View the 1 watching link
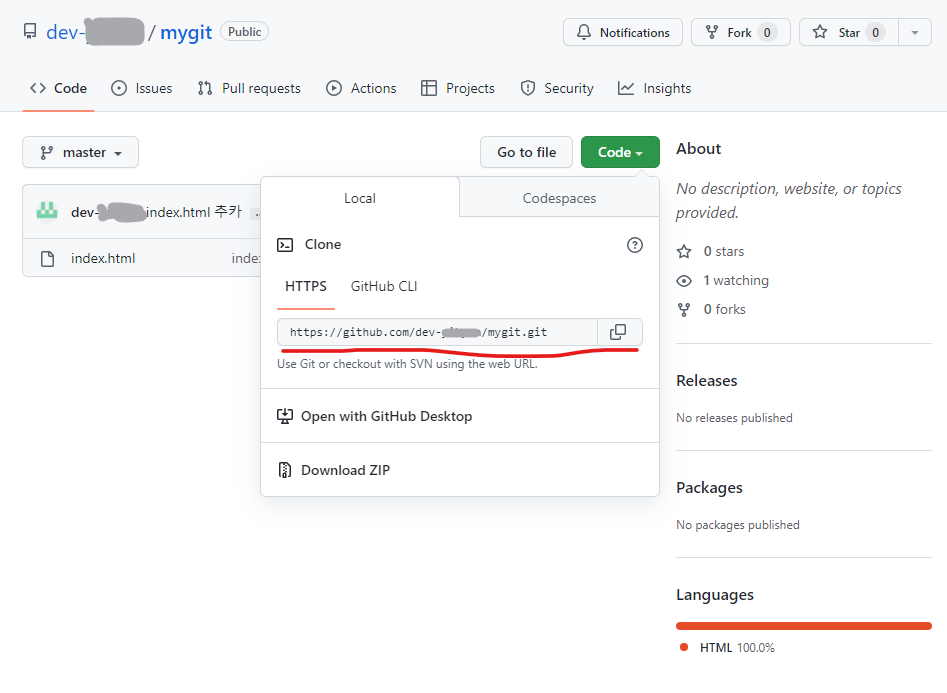 coord(736,280)
